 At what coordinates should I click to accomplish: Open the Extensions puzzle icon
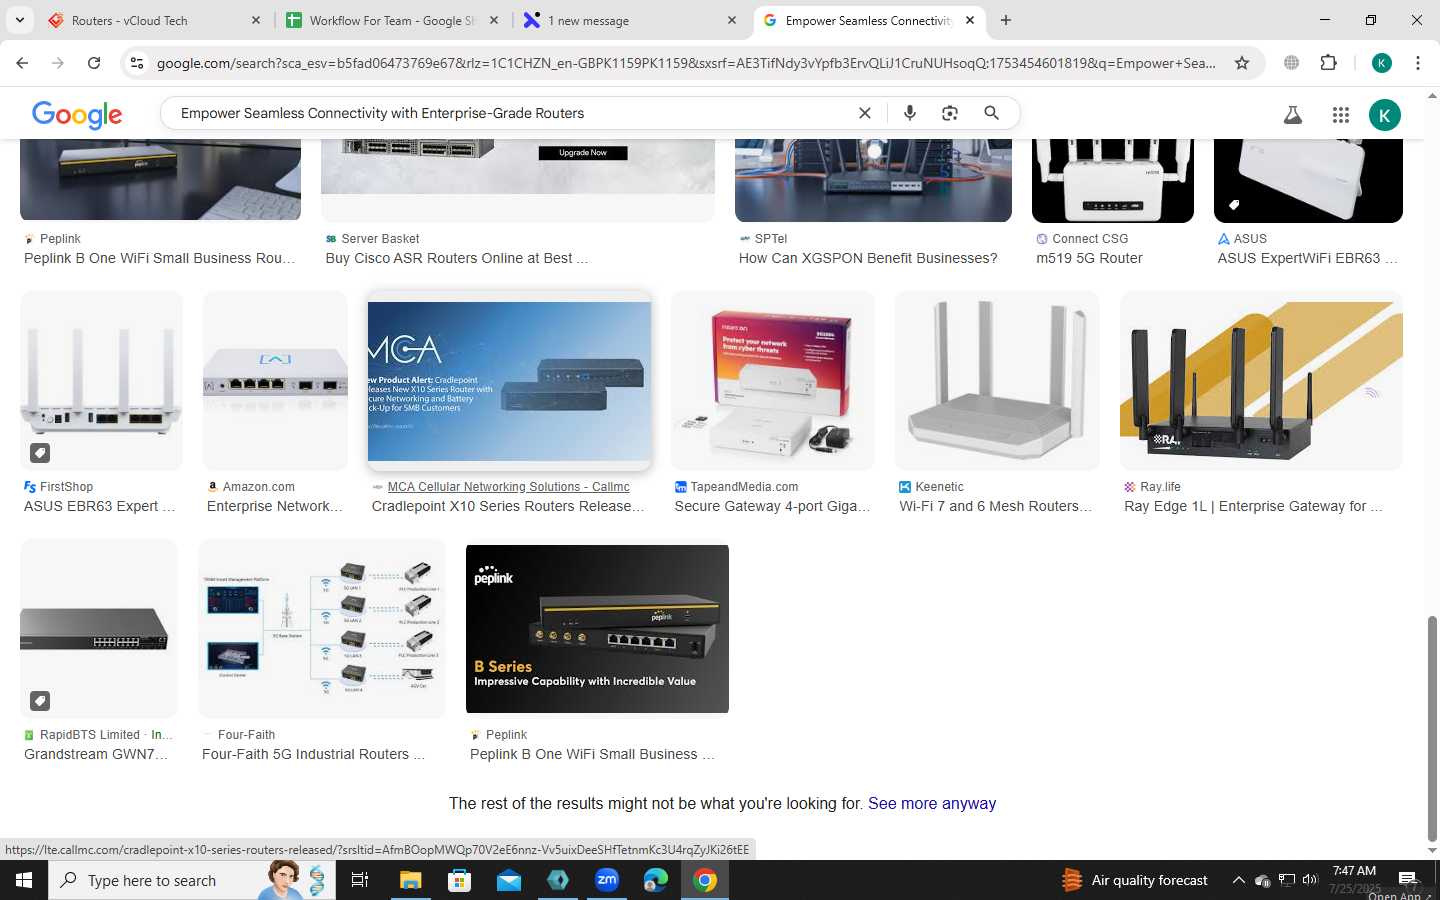coord(1328,63)
